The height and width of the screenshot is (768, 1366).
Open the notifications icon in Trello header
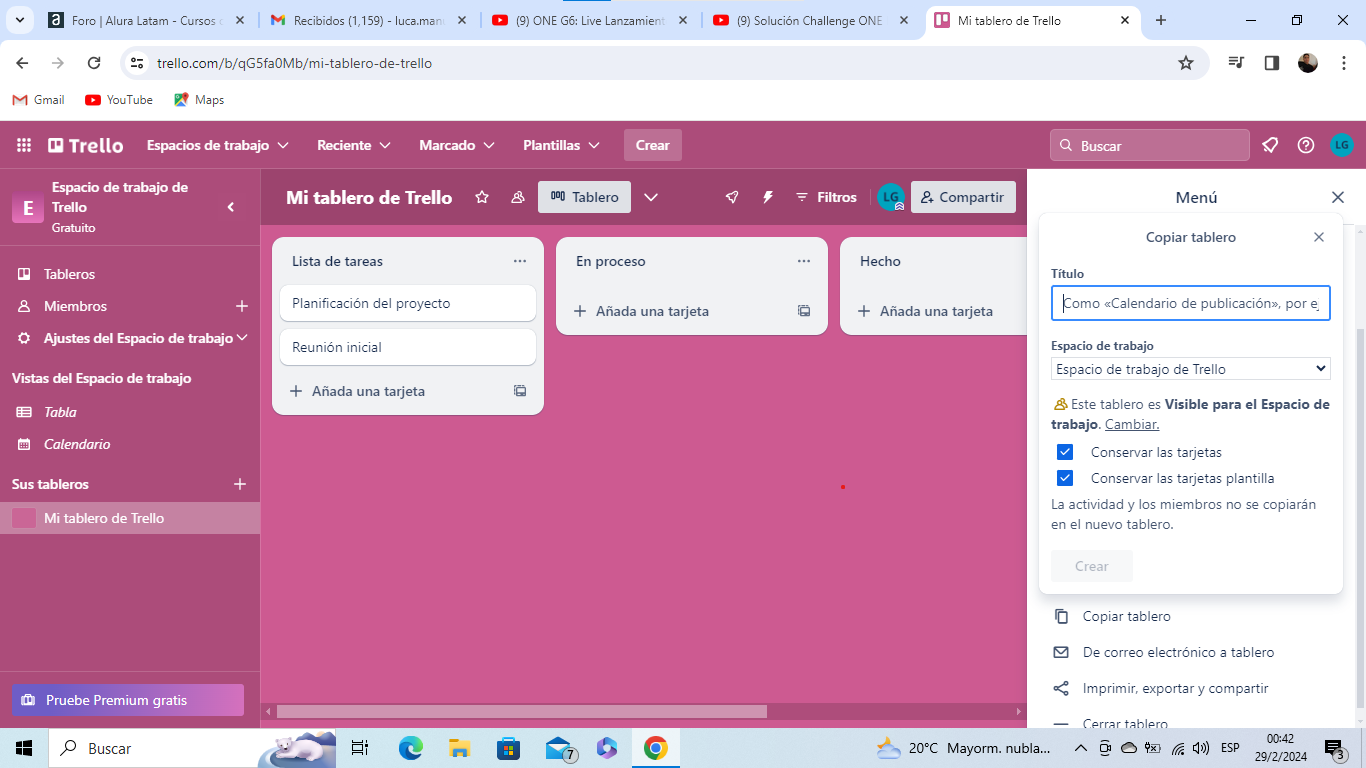1270,145
